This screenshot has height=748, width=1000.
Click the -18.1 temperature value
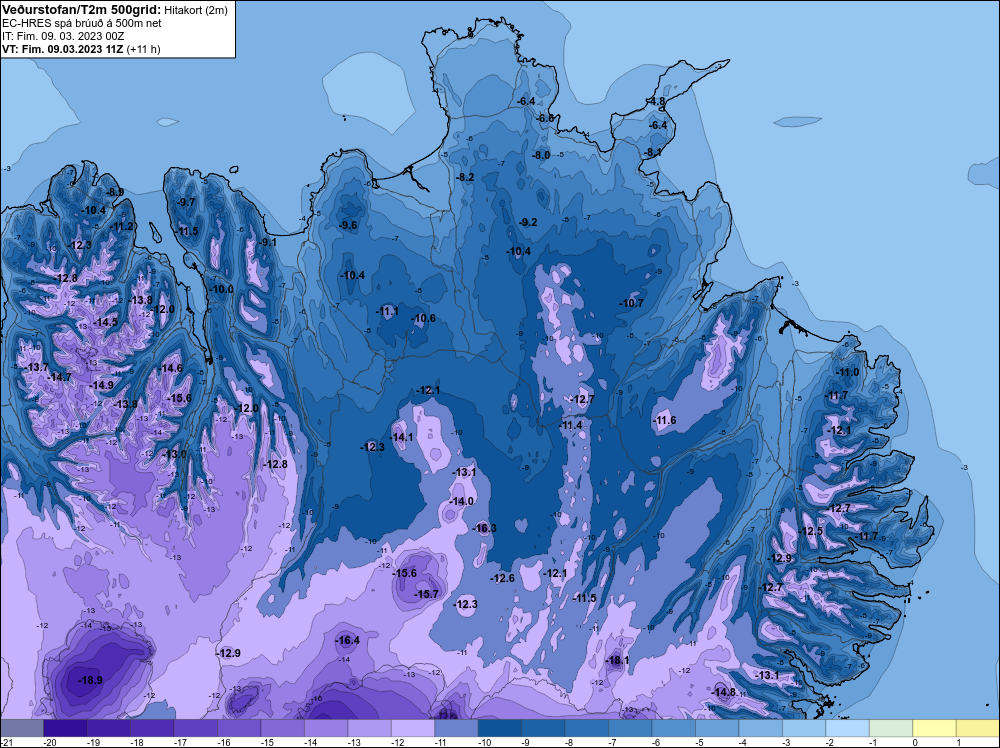617,660
